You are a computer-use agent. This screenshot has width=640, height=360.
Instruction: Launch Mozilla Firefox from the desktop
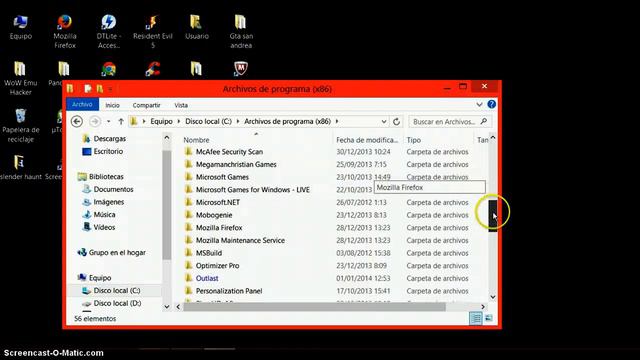point(64,31)
